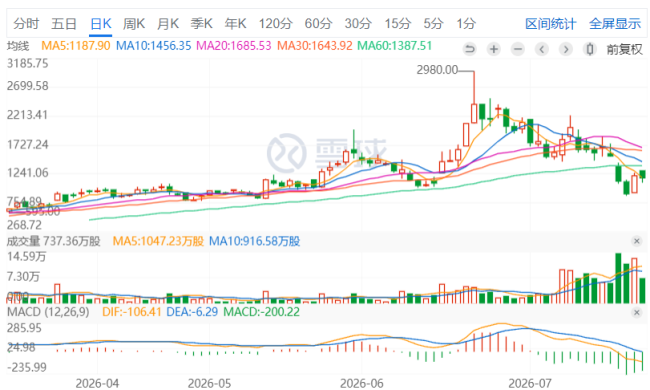Open 区间统计 range statistics
This screenshot has height=390, width=650.
pyautogui.click(x=551, y=24)
